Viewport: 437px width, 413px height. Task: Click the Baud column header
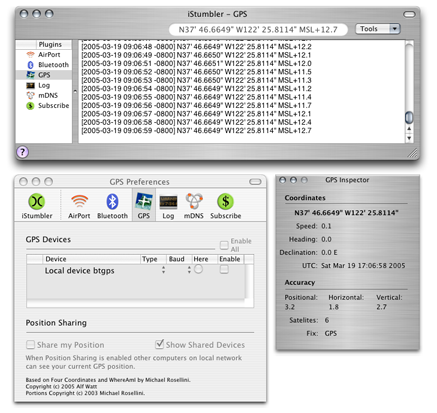click(x=179, y=259)
